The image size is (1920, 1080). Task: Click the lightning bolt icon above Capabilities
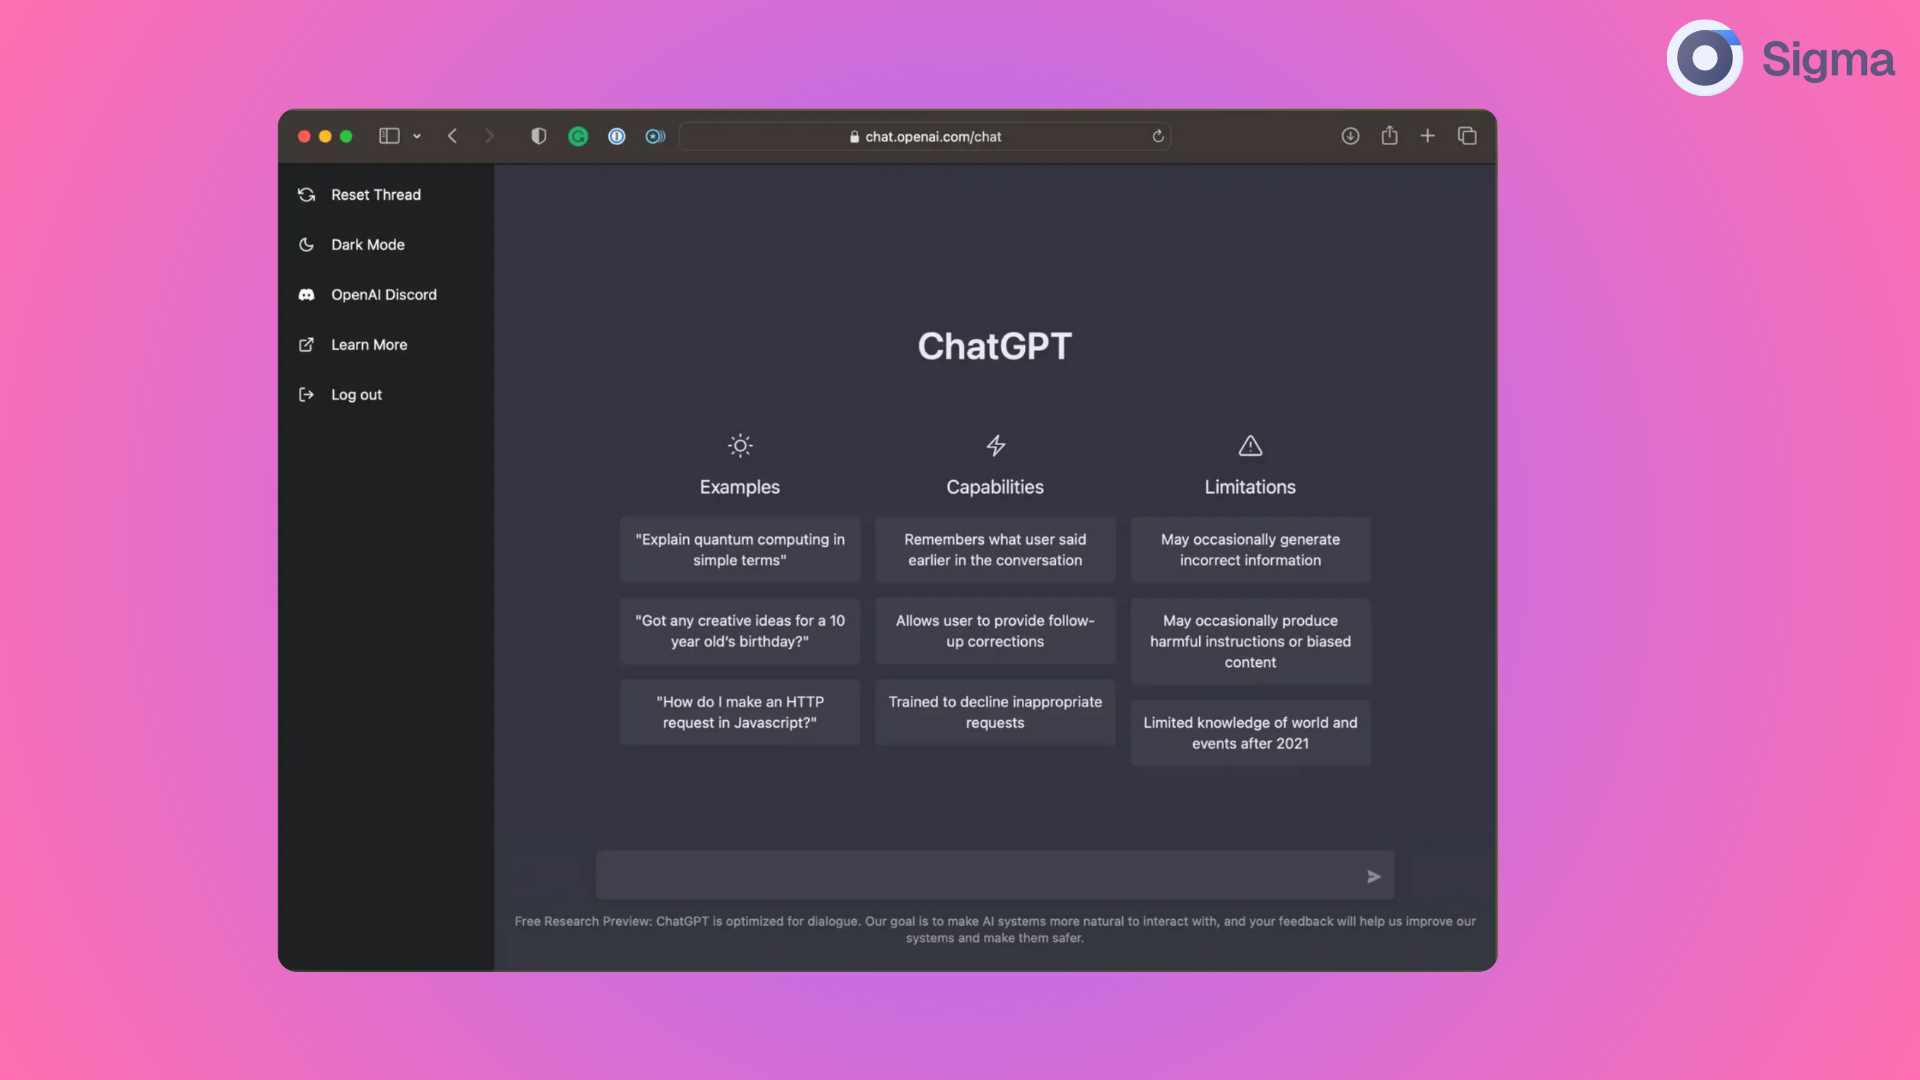tap(996, 446)
